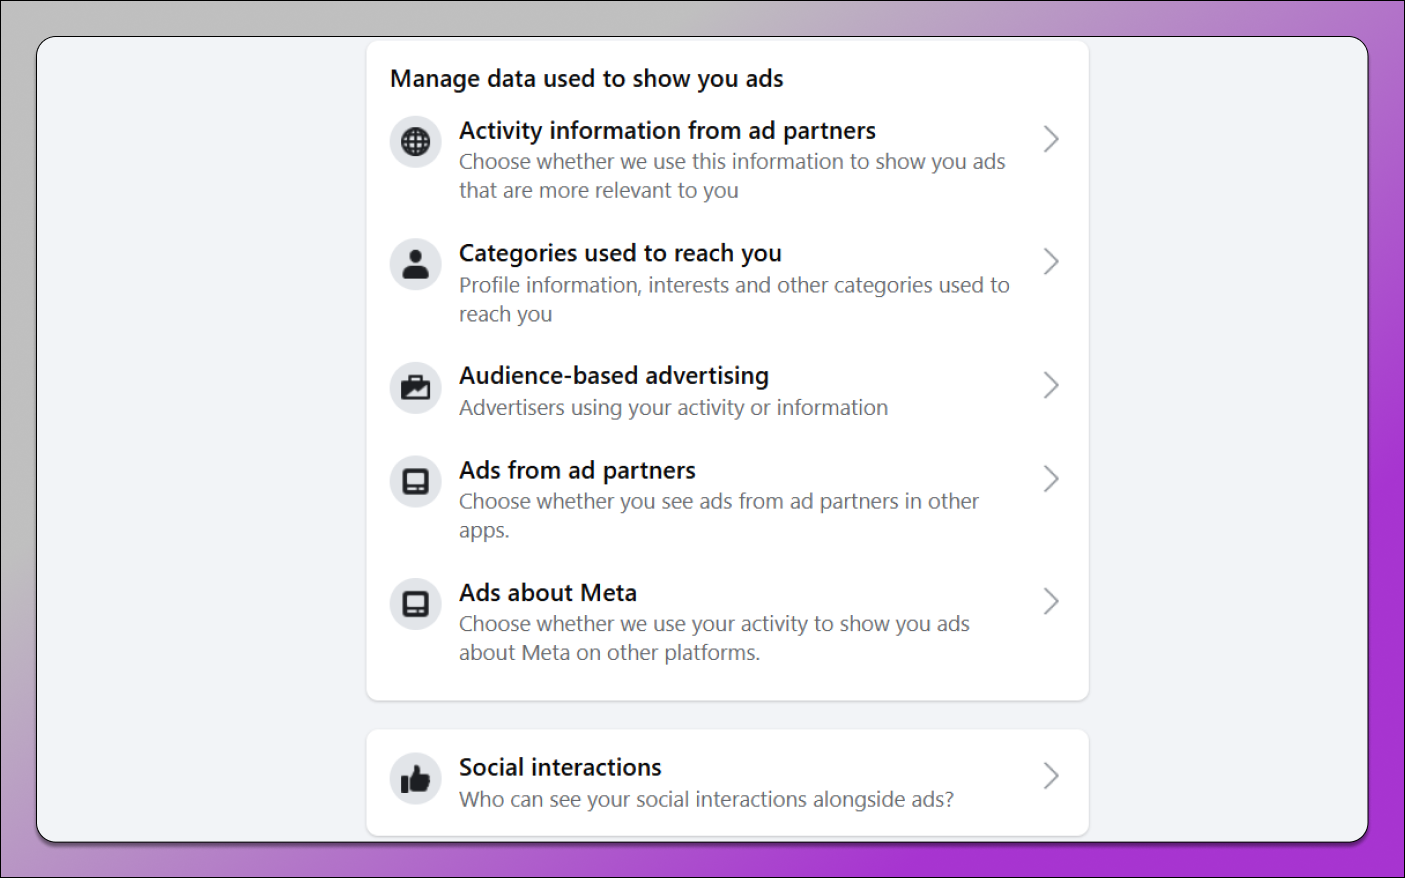Open the Social interactions setting title
1405x878 pixels.
(x=560, y=767)
